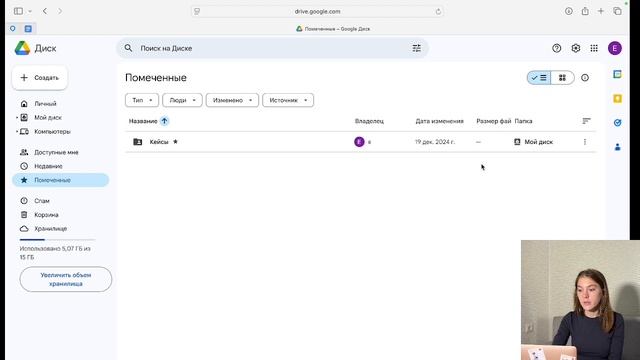Click Мой диск location in Кейсы row
Image resolution: width=640 pixels, height=360 pixels.
pyautogui.click(x=533, y=142)
